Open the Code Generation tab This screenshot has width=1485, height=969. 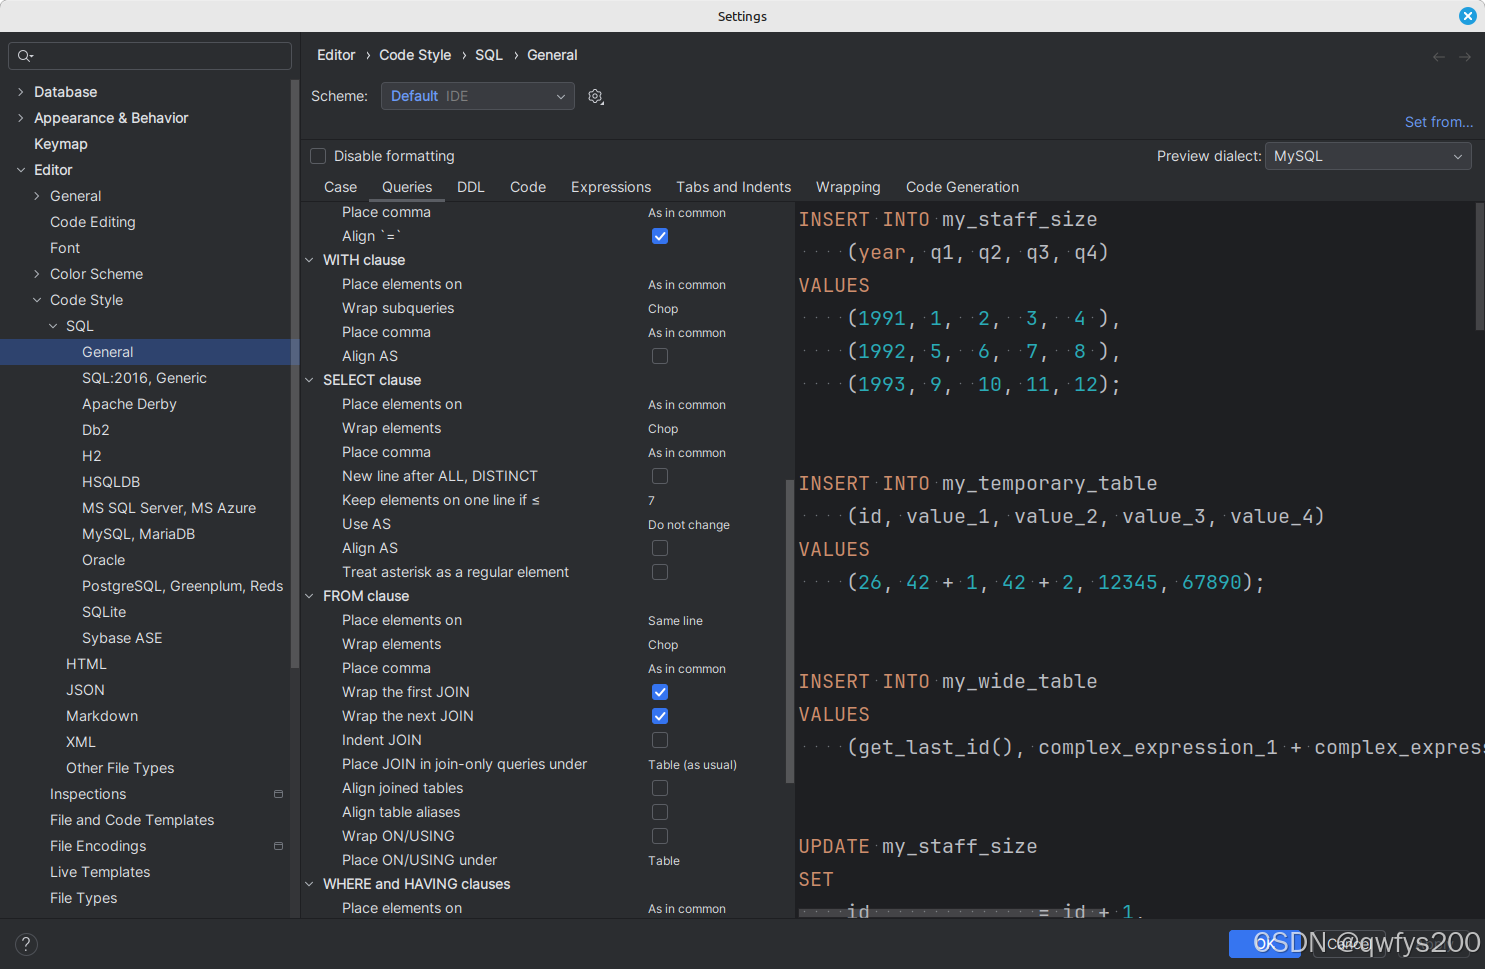coord(962,187)
